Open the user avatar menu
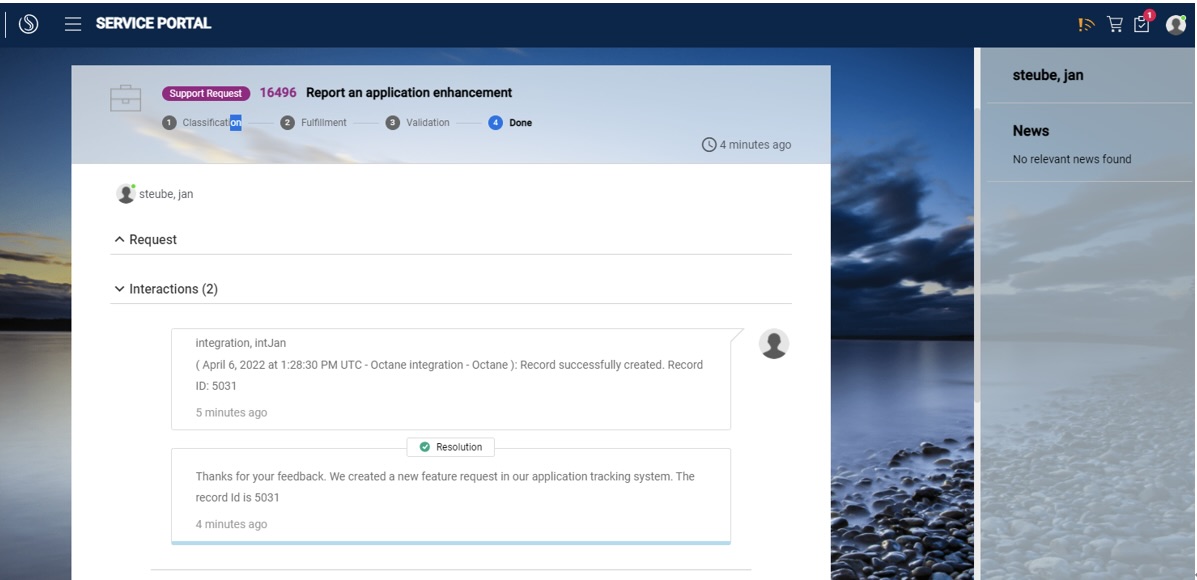The height and width of the screenshot is (580, 1197). [1176, 23]
